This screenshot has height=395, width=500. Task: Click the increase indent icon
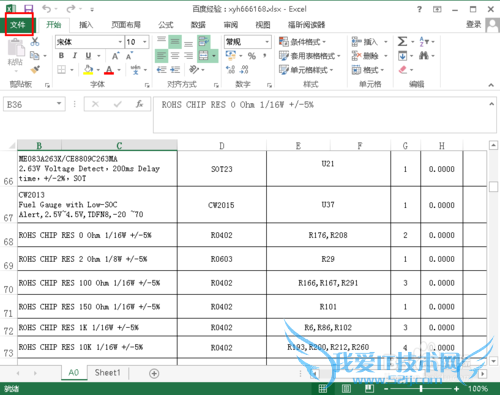(x=175, y=70)
